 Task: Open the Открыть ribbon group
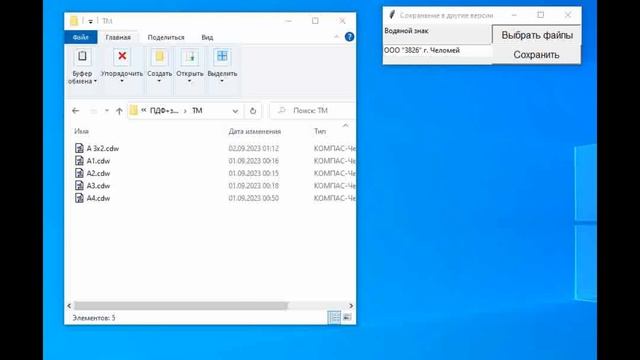point(190,67)
